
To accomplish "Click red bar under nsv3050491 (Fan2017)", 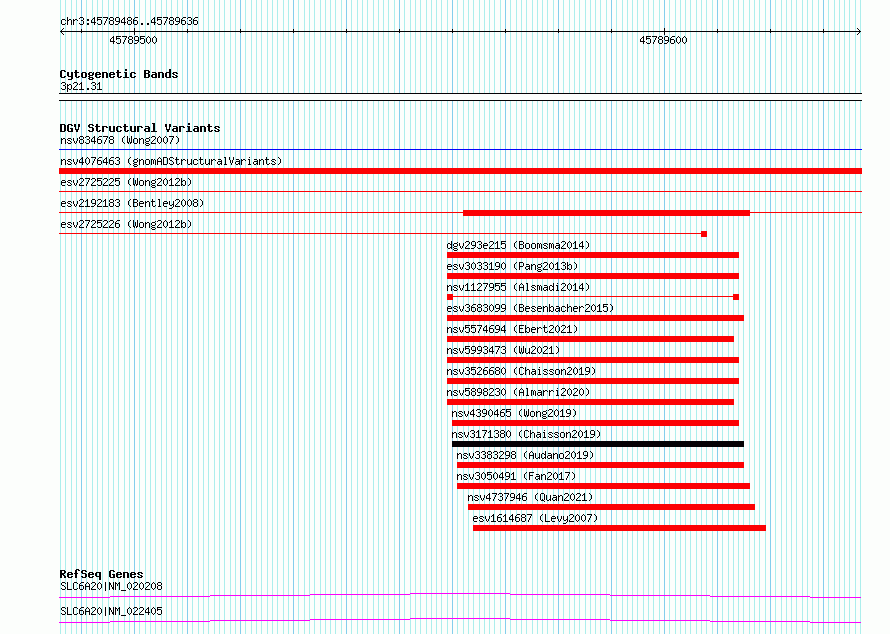I will coord(603,486).
